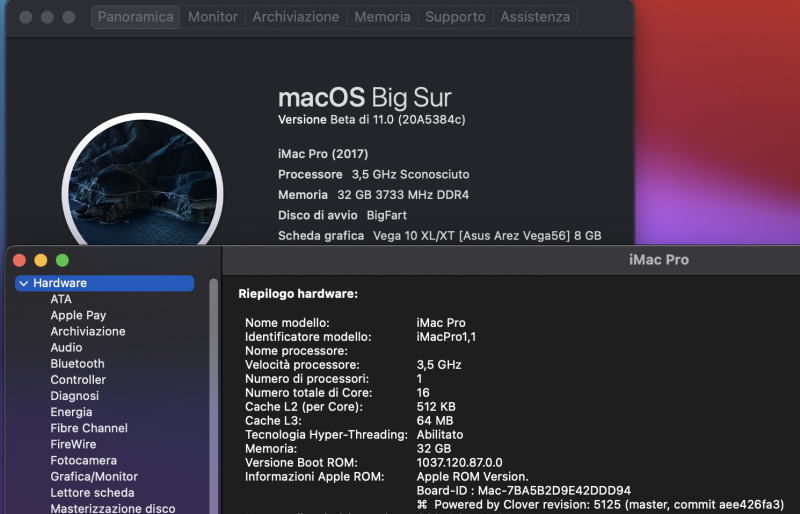Maximize the iMac Pro report with green button

point(62,260)
